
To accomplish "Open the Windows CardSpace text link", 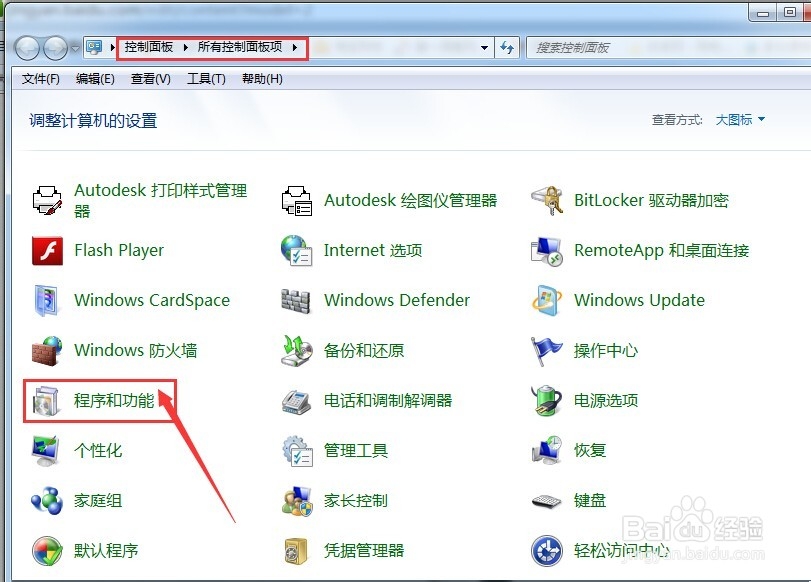I will point(152,300).
